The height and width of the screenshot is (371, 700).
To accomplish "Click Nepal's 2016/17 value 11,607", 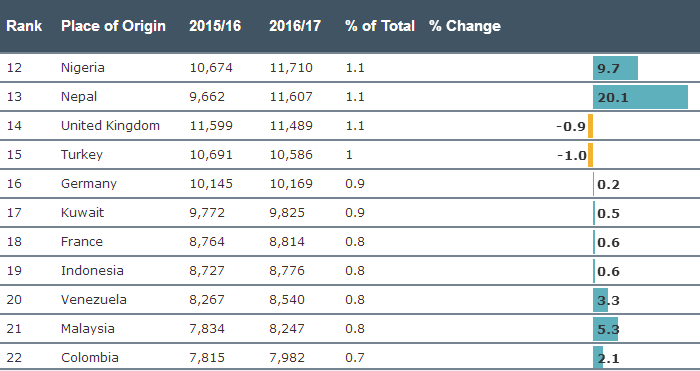I will [291, 97].
